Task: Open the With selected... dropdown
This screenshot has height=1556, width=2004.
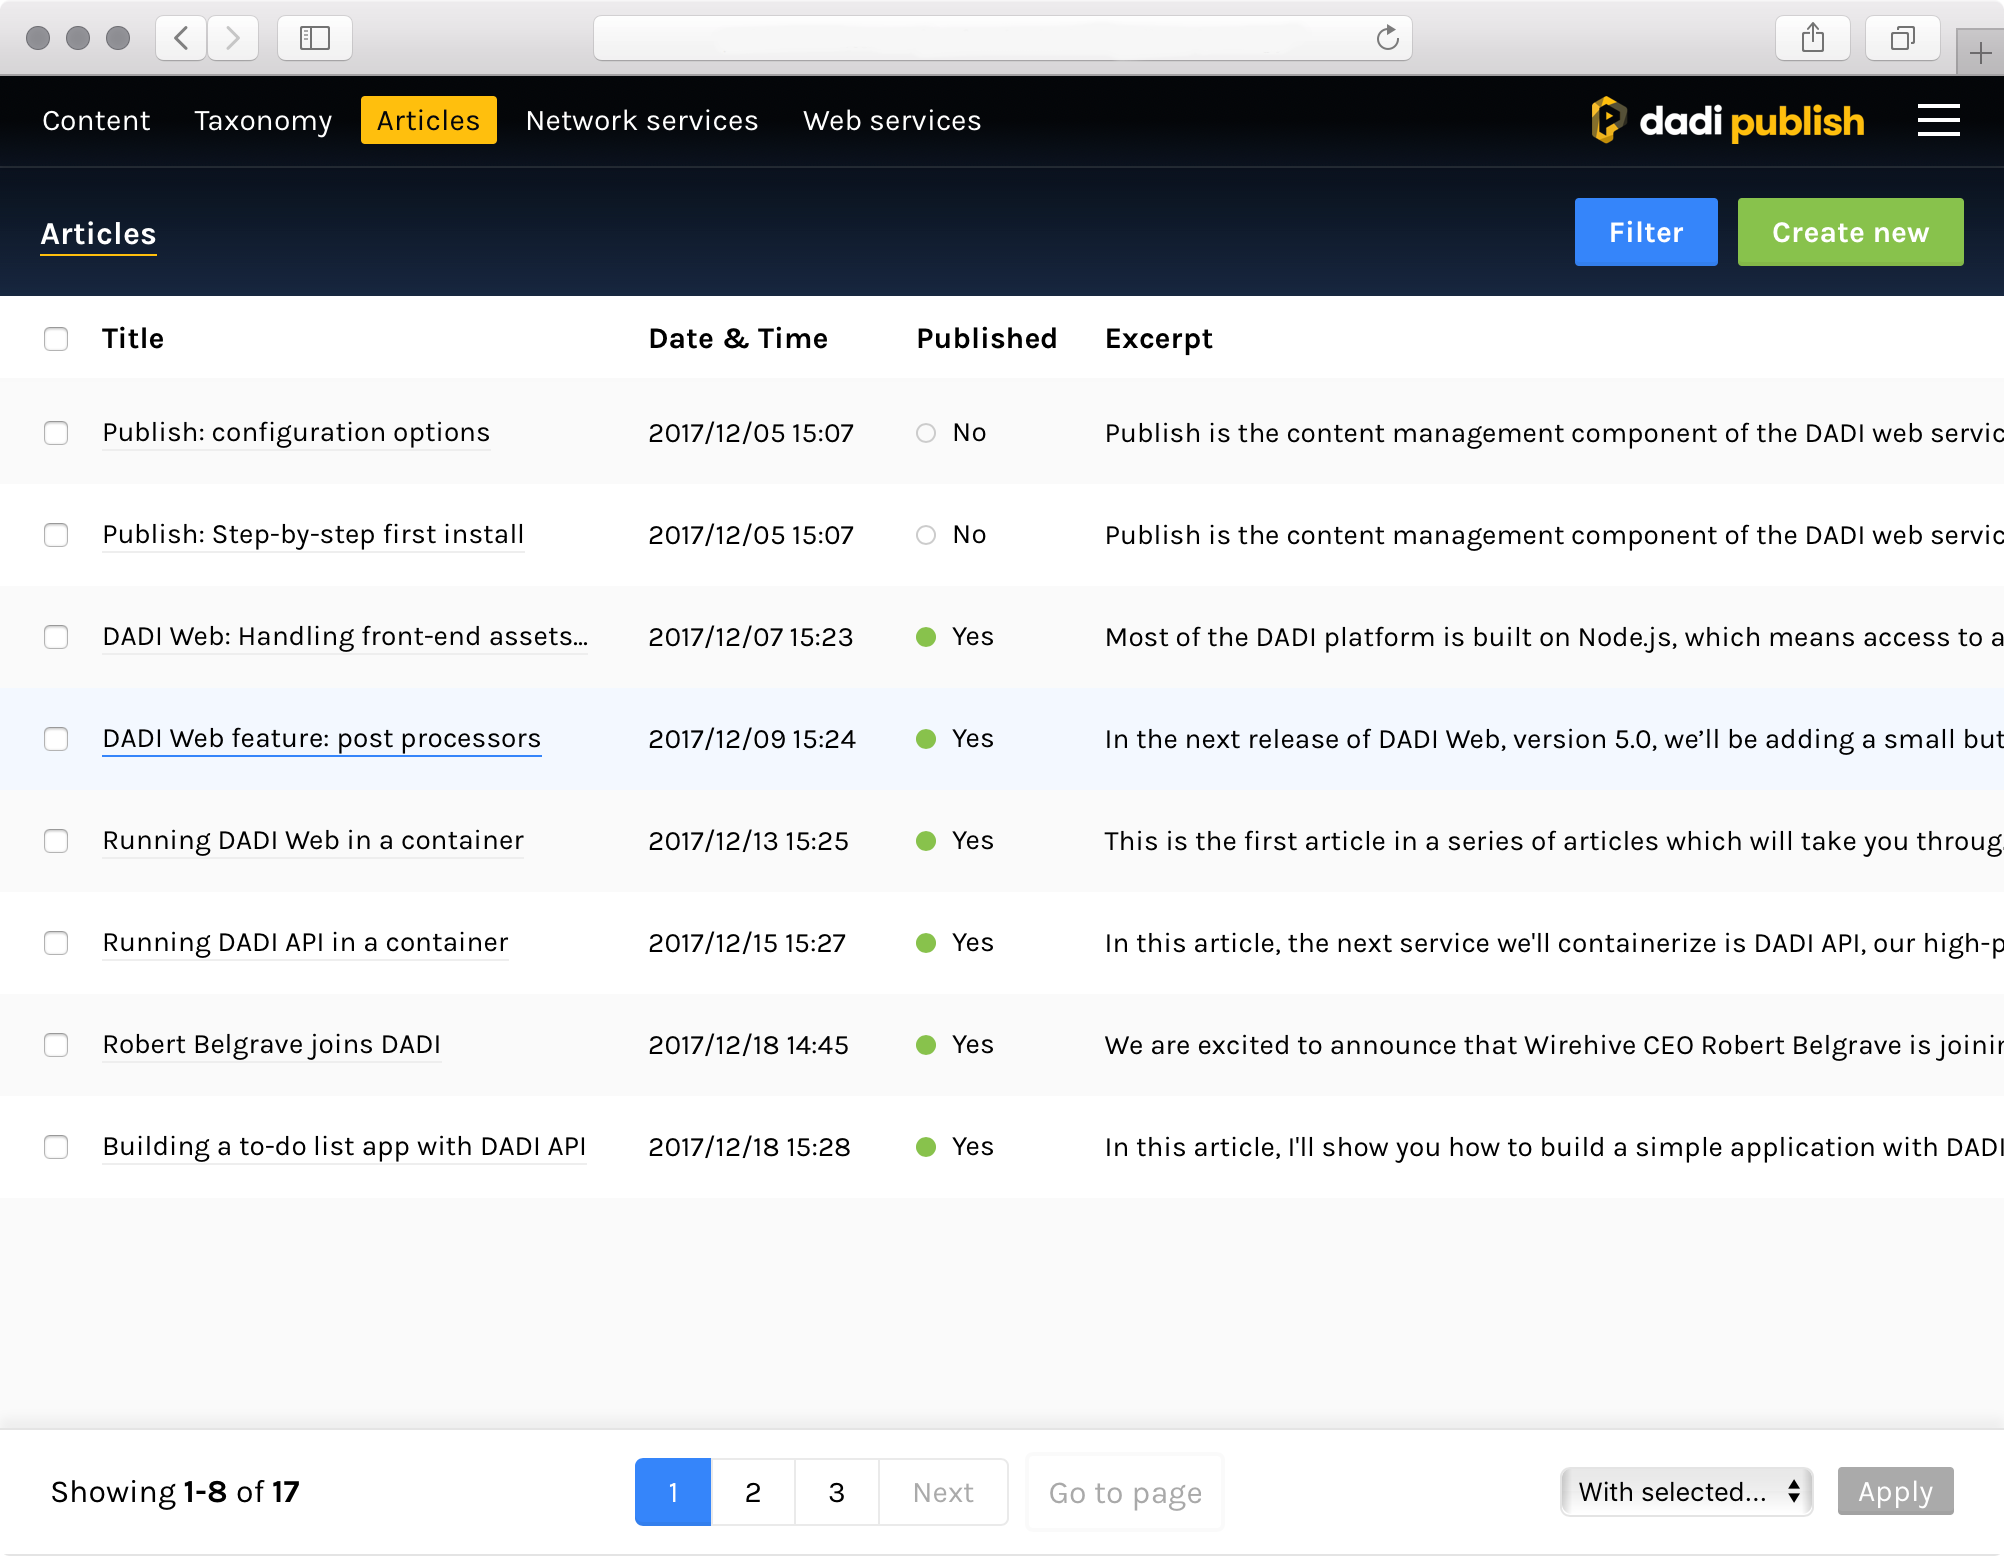Action: (1687, 1492)
